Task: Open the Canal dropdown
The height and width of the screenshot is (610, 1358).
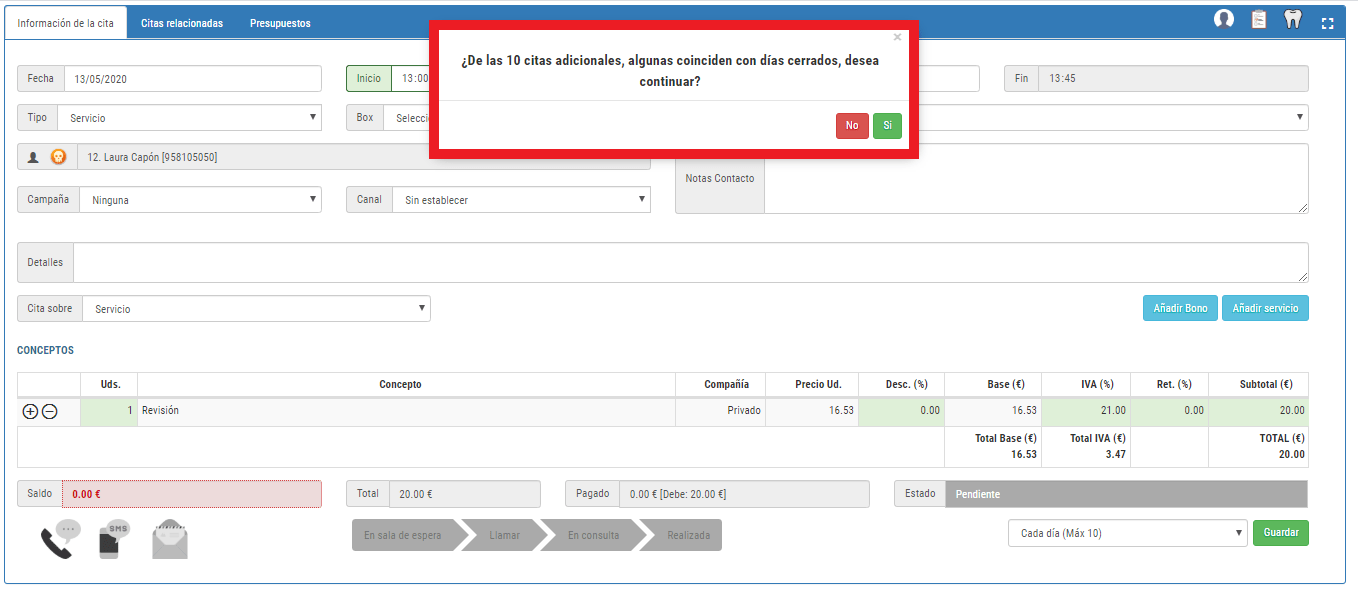Action: pos(520,200)
